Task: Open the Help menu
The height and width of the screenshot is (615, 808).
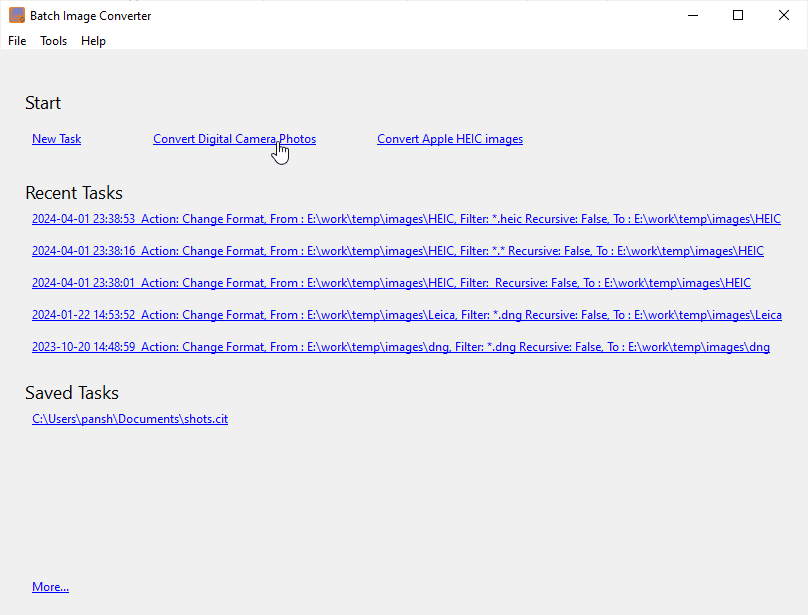Action: point(93,41)
